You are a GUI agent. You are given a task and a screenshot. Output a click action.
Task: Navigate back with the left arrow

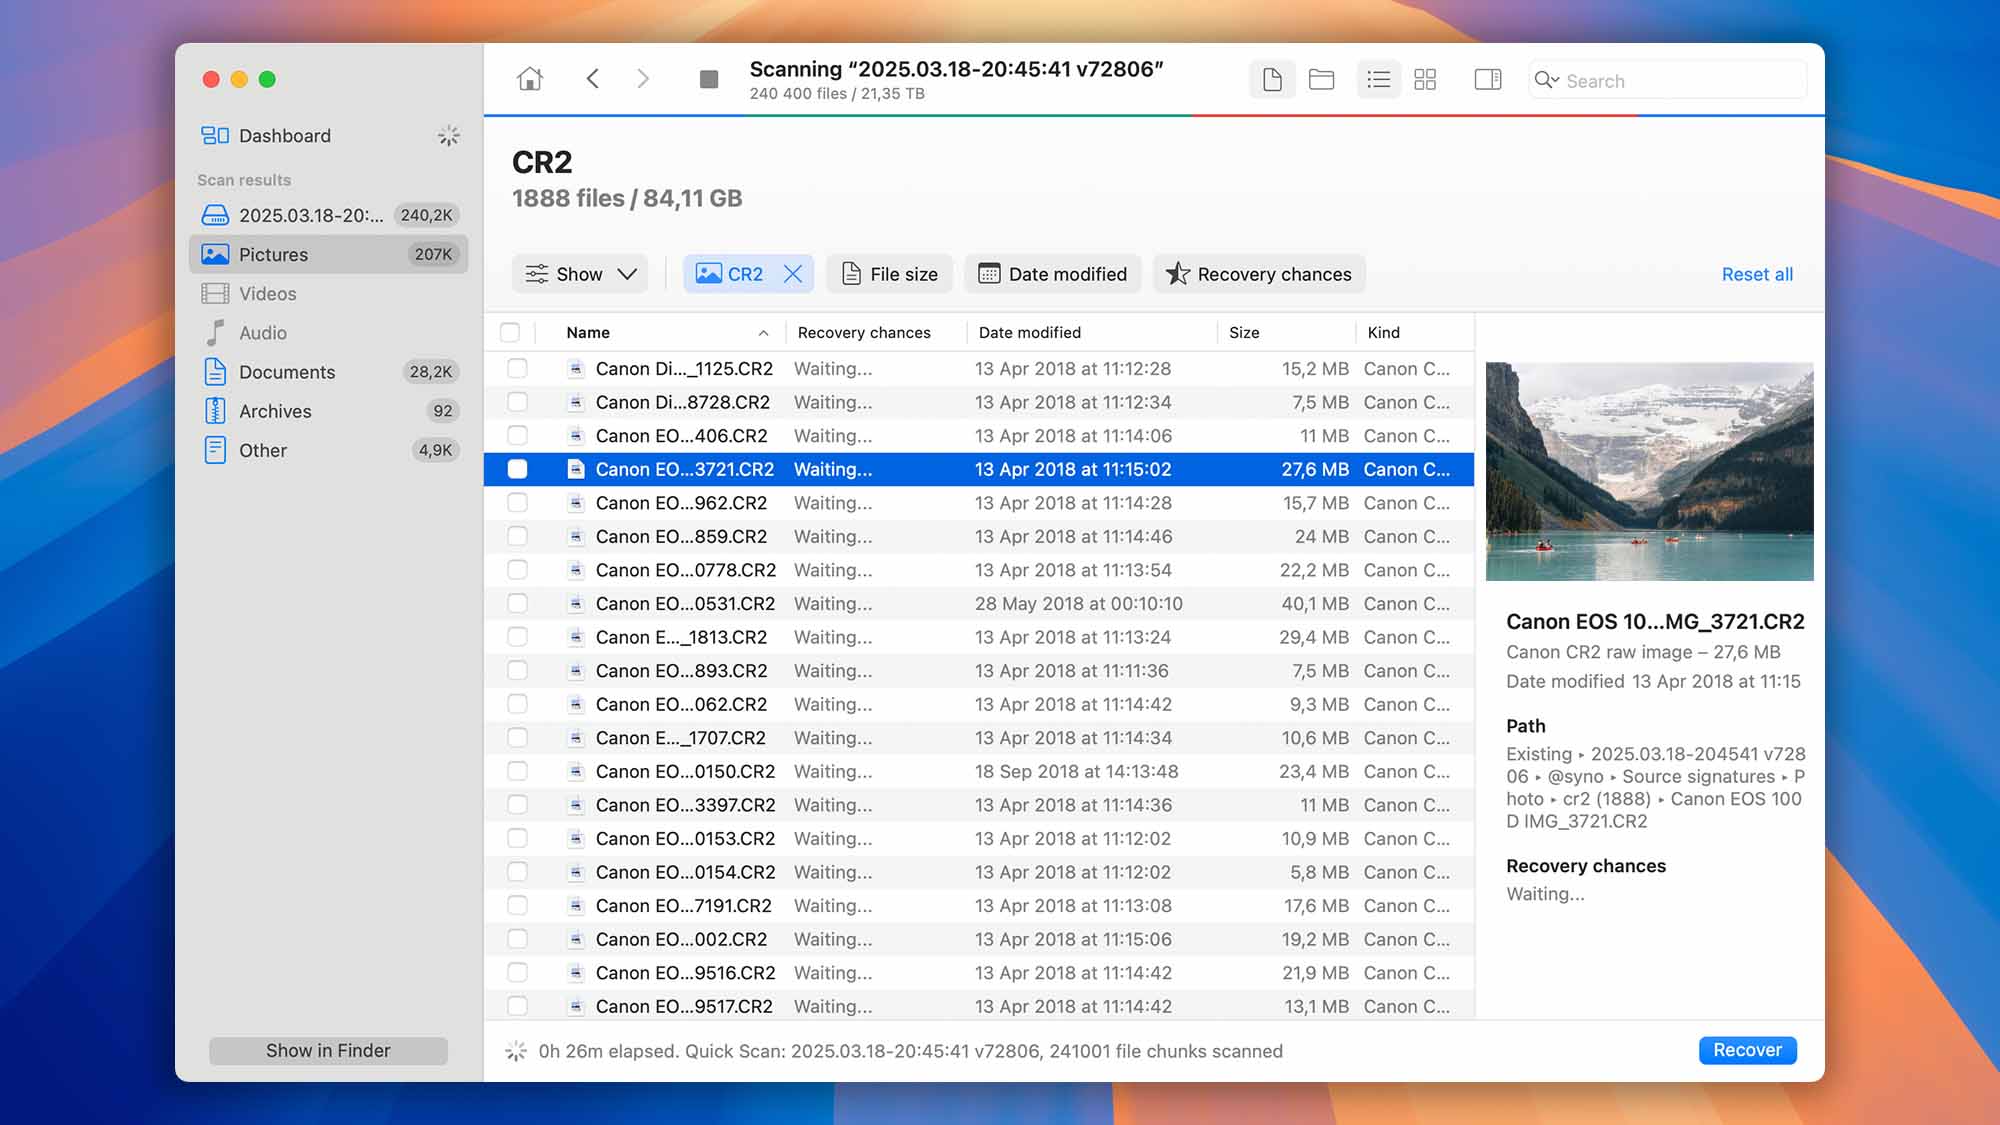click(593, 79)
